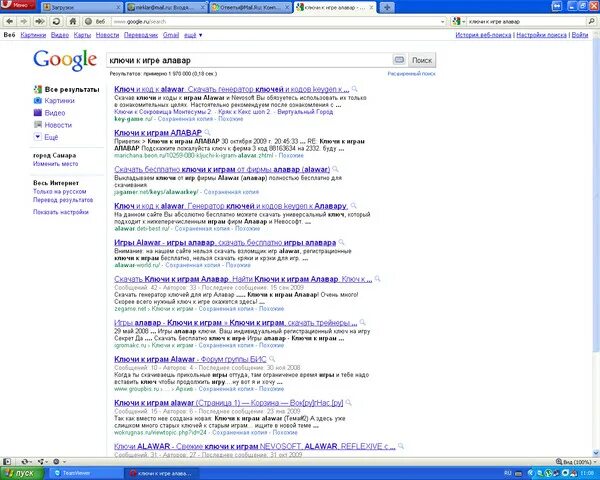Click the browser search field
The image size is (600, 480).
(x=526, y=22)
